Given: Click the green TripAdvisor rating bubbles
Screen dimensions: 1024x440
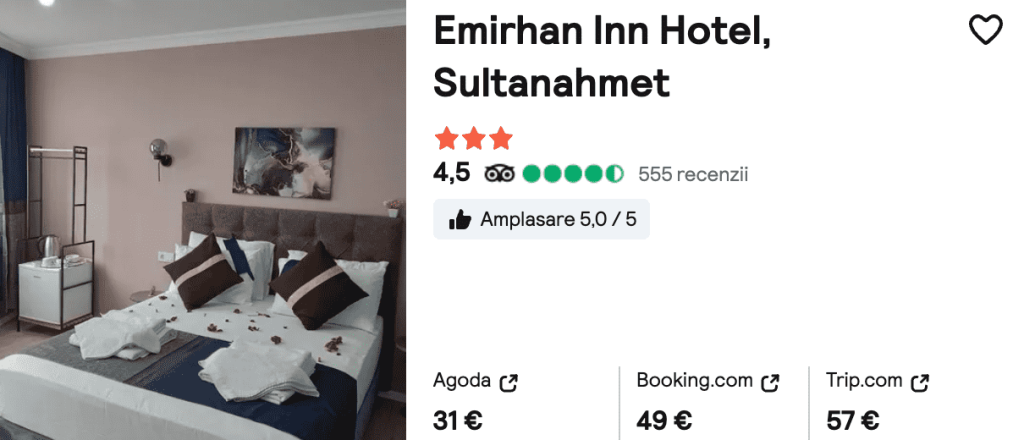Looking at the screenshot, I should [573, 174].
